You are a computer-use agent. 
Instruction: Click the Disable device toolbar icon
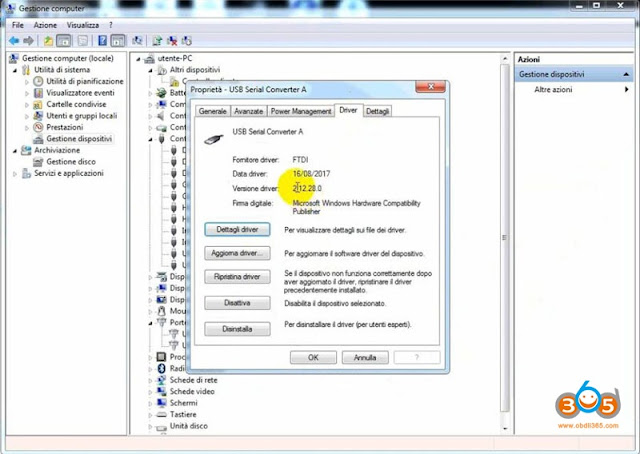(x=187, y=41)
